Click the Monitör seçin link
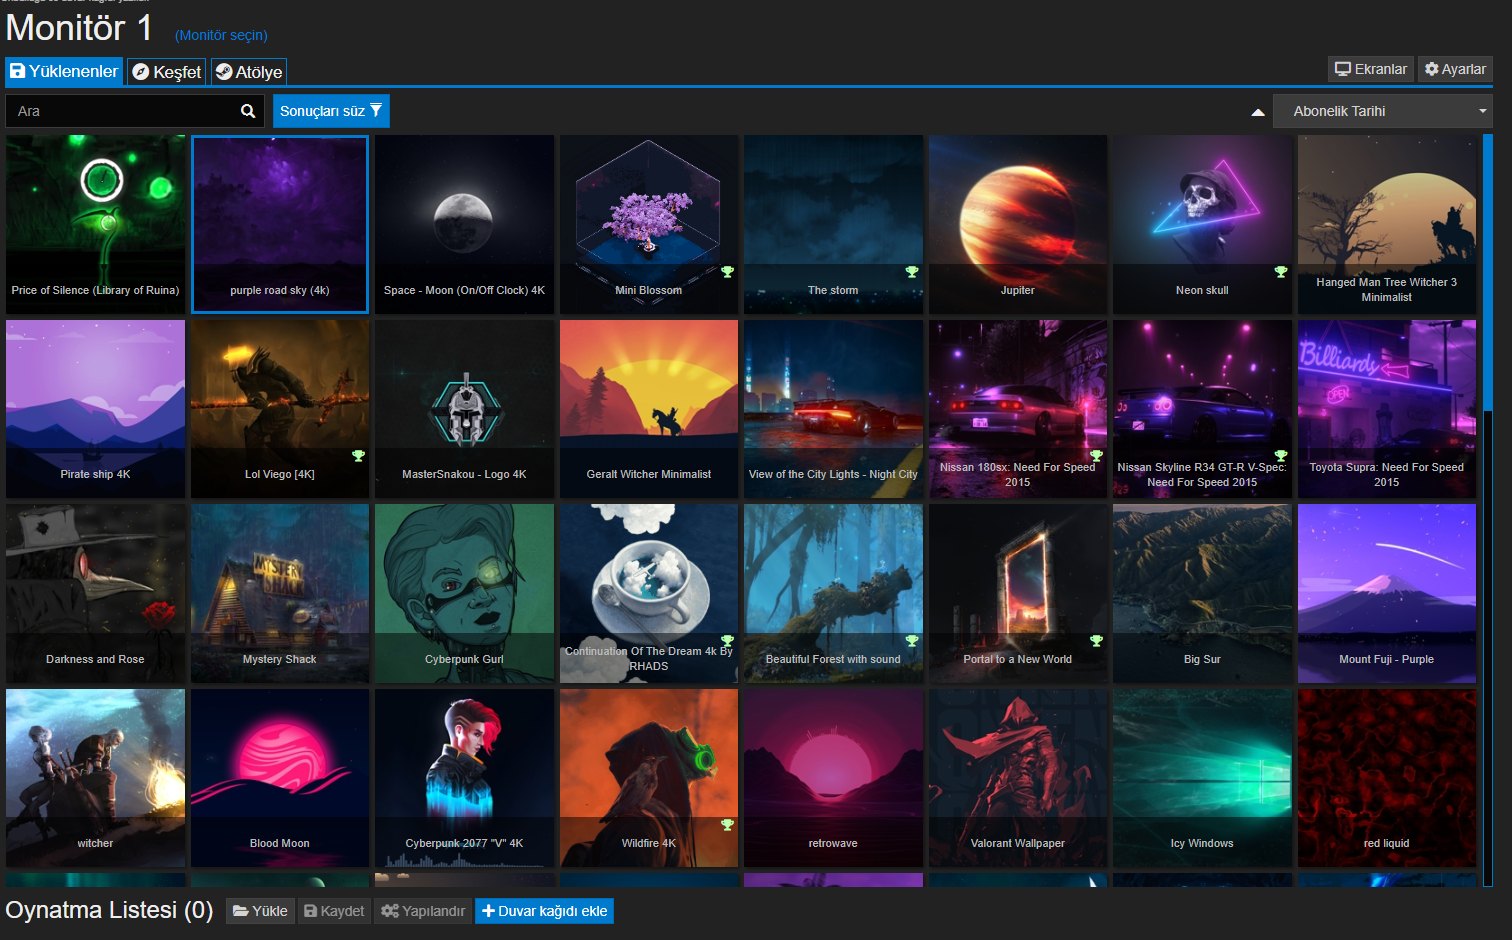The height and width of the screenshot is (940, 1512). pos(221,35)
